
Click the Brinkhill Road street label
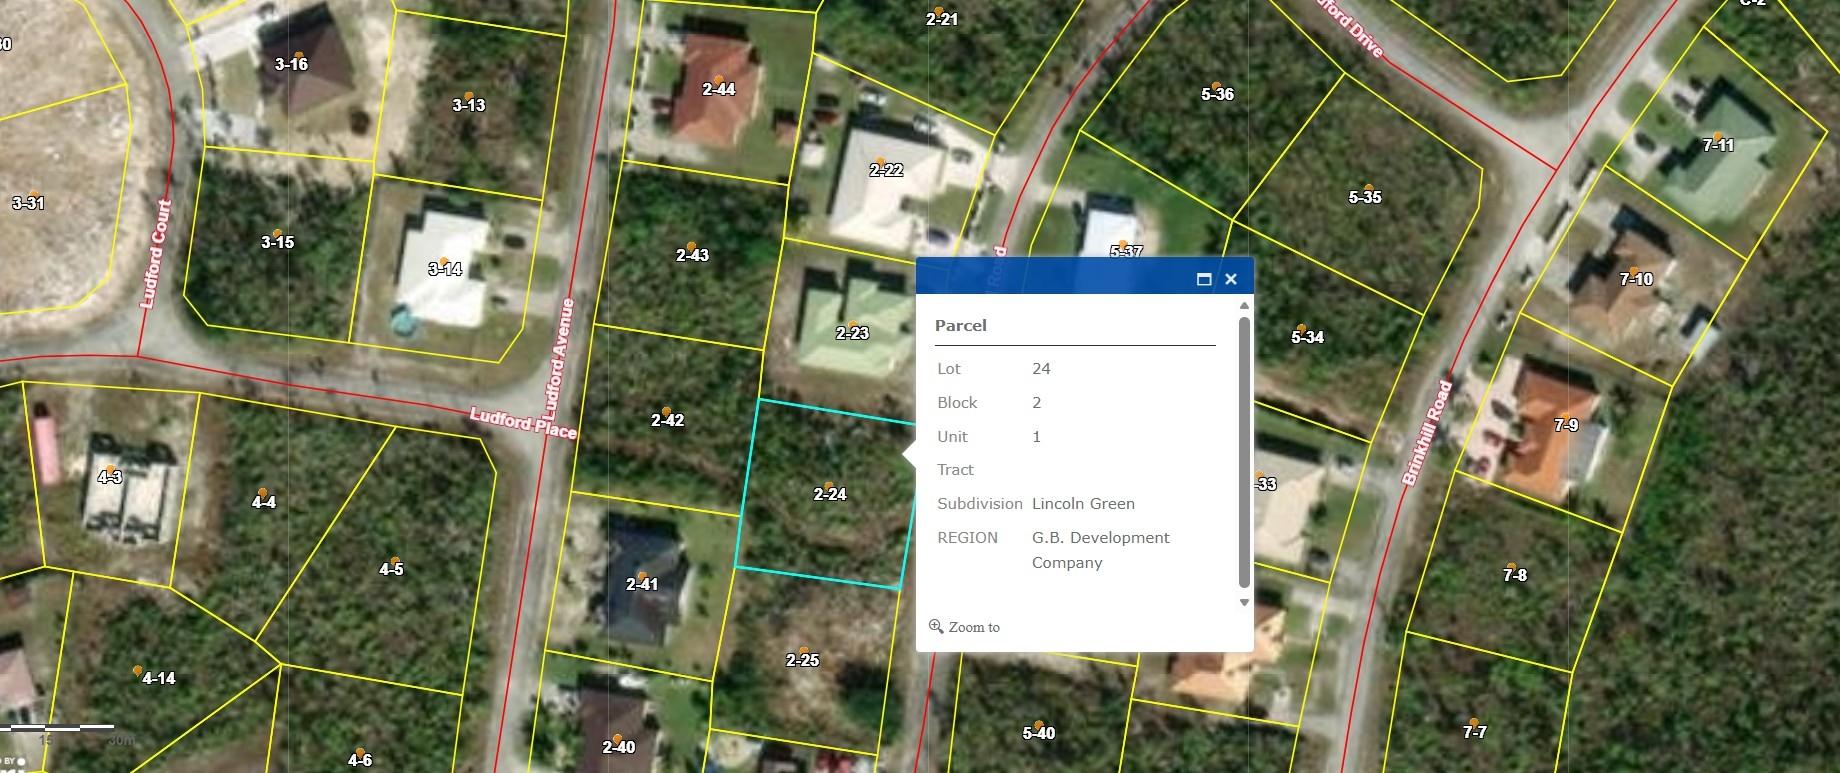(x=1426, y=433)
